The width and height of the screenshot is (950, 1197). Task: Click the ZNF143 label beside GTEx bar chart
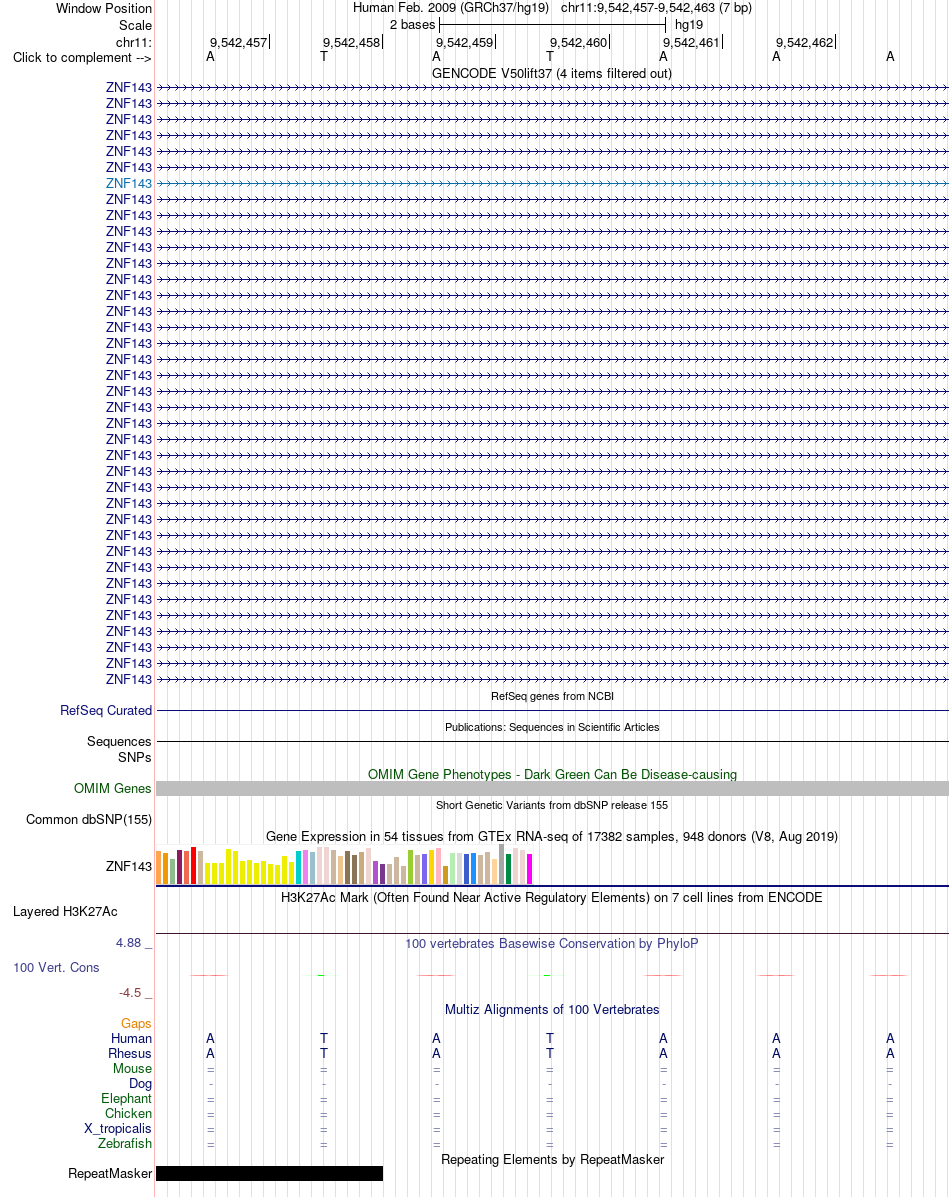pyautogui.click(x=129, y=866)
